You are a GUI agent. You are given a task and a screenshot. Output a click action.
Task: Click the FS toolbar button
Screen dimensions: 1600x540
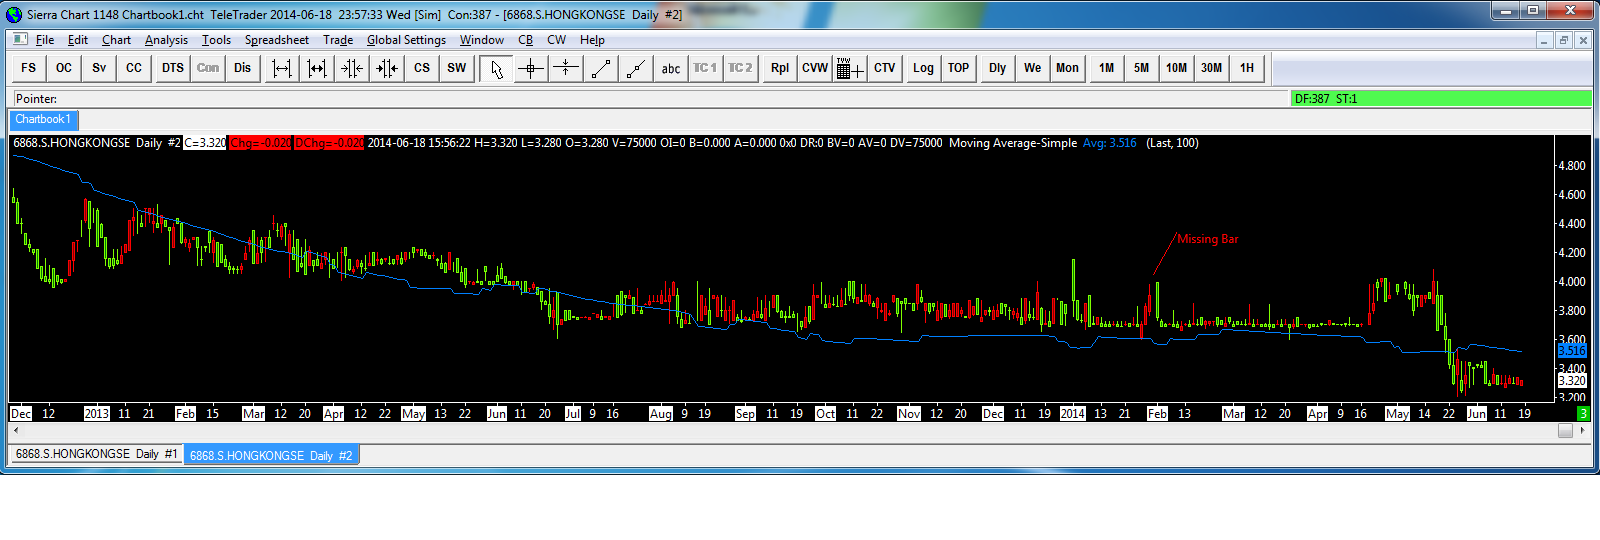28,68
